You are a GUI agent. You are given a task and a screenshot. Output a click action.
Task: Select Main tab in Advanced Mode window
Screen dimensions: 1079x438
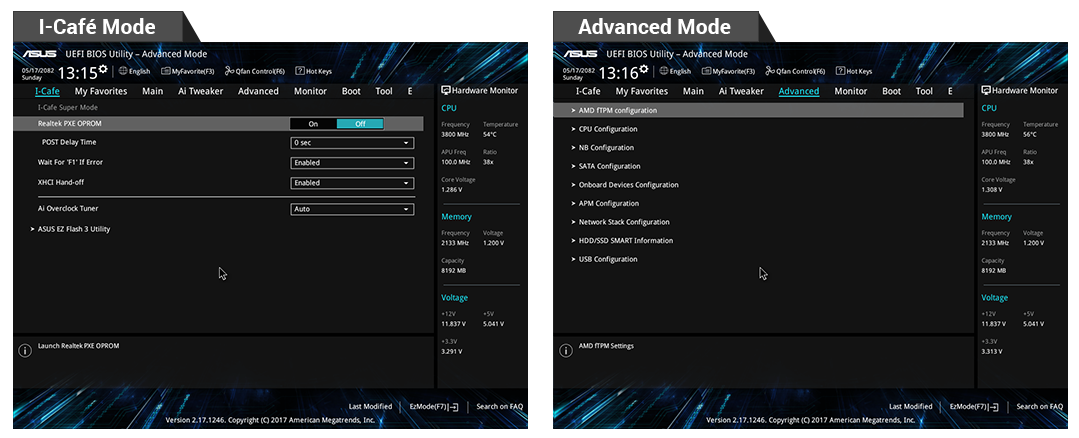pos(693,91)
